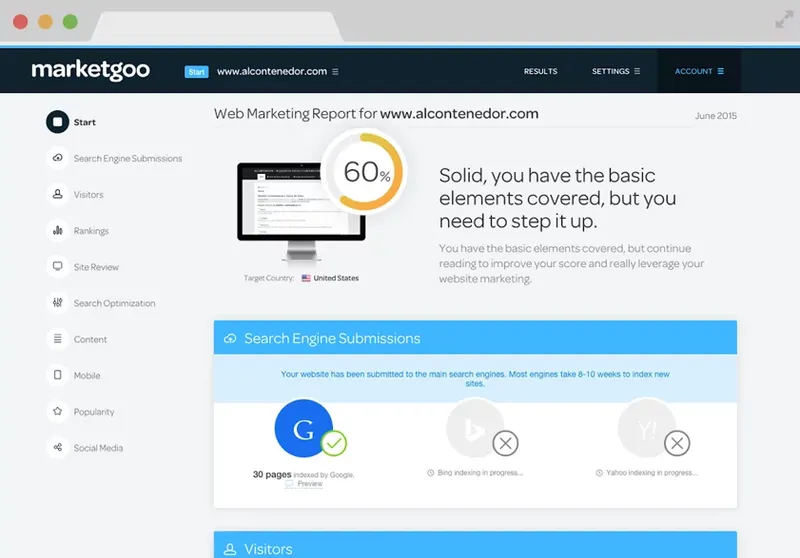Click the 'Bing indexing in progress...' text

(x=480, y=473)
